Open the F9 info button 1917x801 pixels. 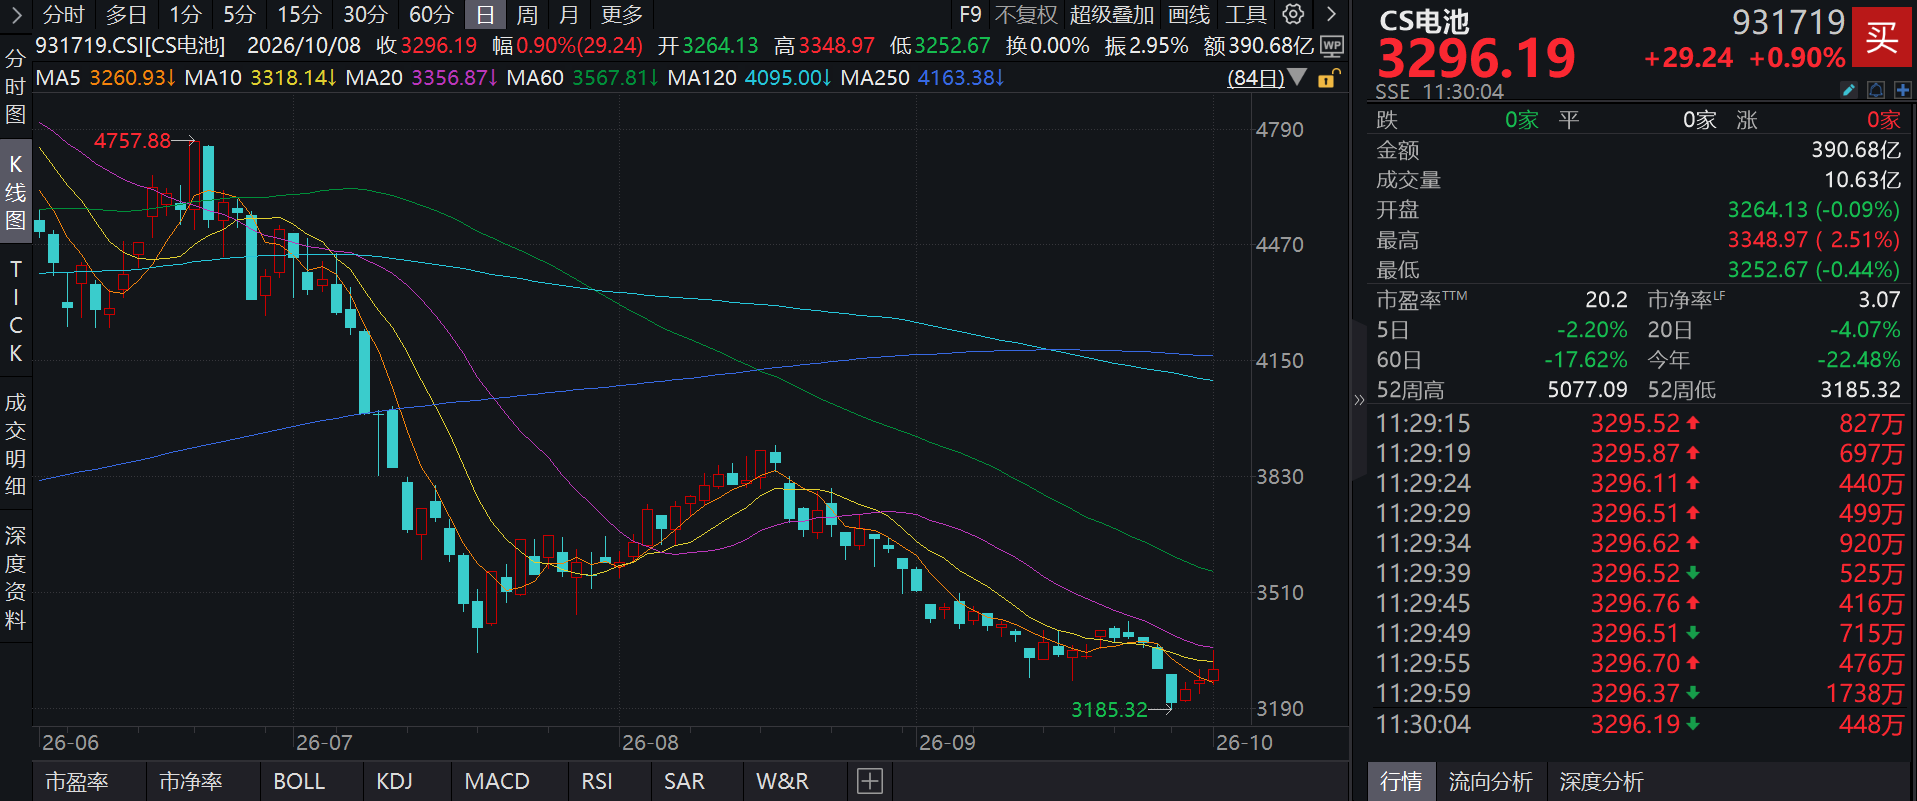[970, 14]
